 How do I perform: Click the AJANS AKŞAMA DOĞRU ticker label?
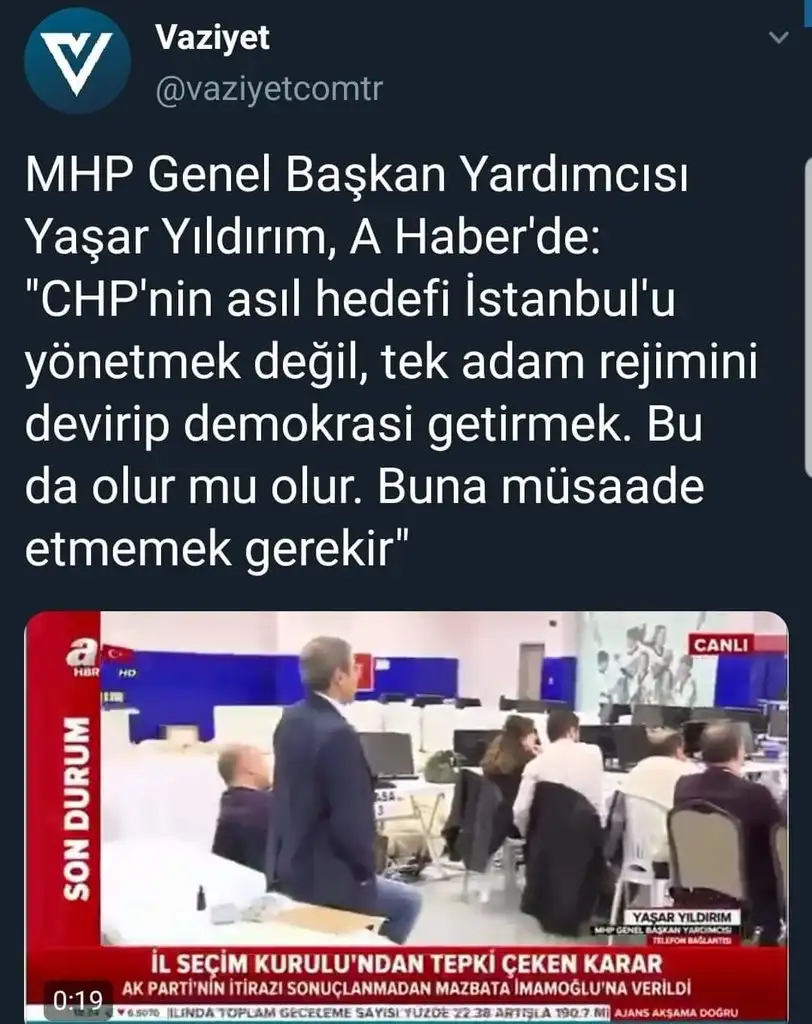677,1013
